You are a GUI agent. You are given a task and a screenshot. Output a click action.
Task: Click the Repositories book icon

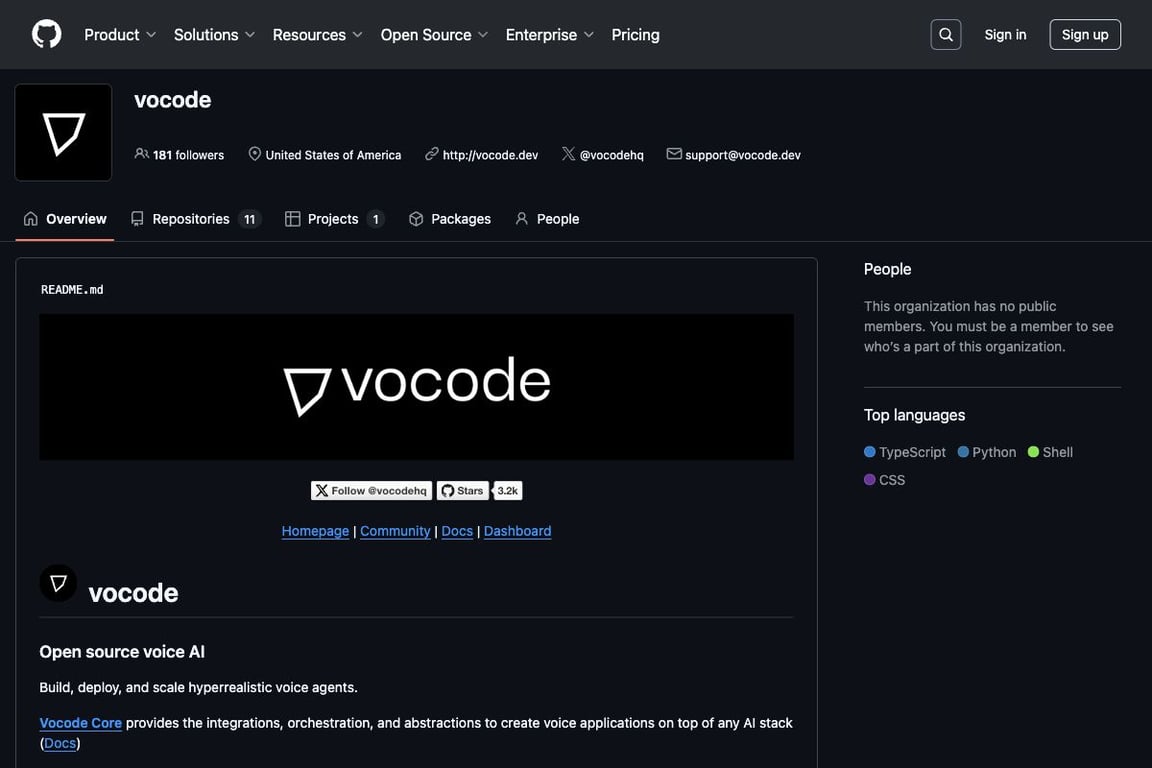click(x=137, y=219)
